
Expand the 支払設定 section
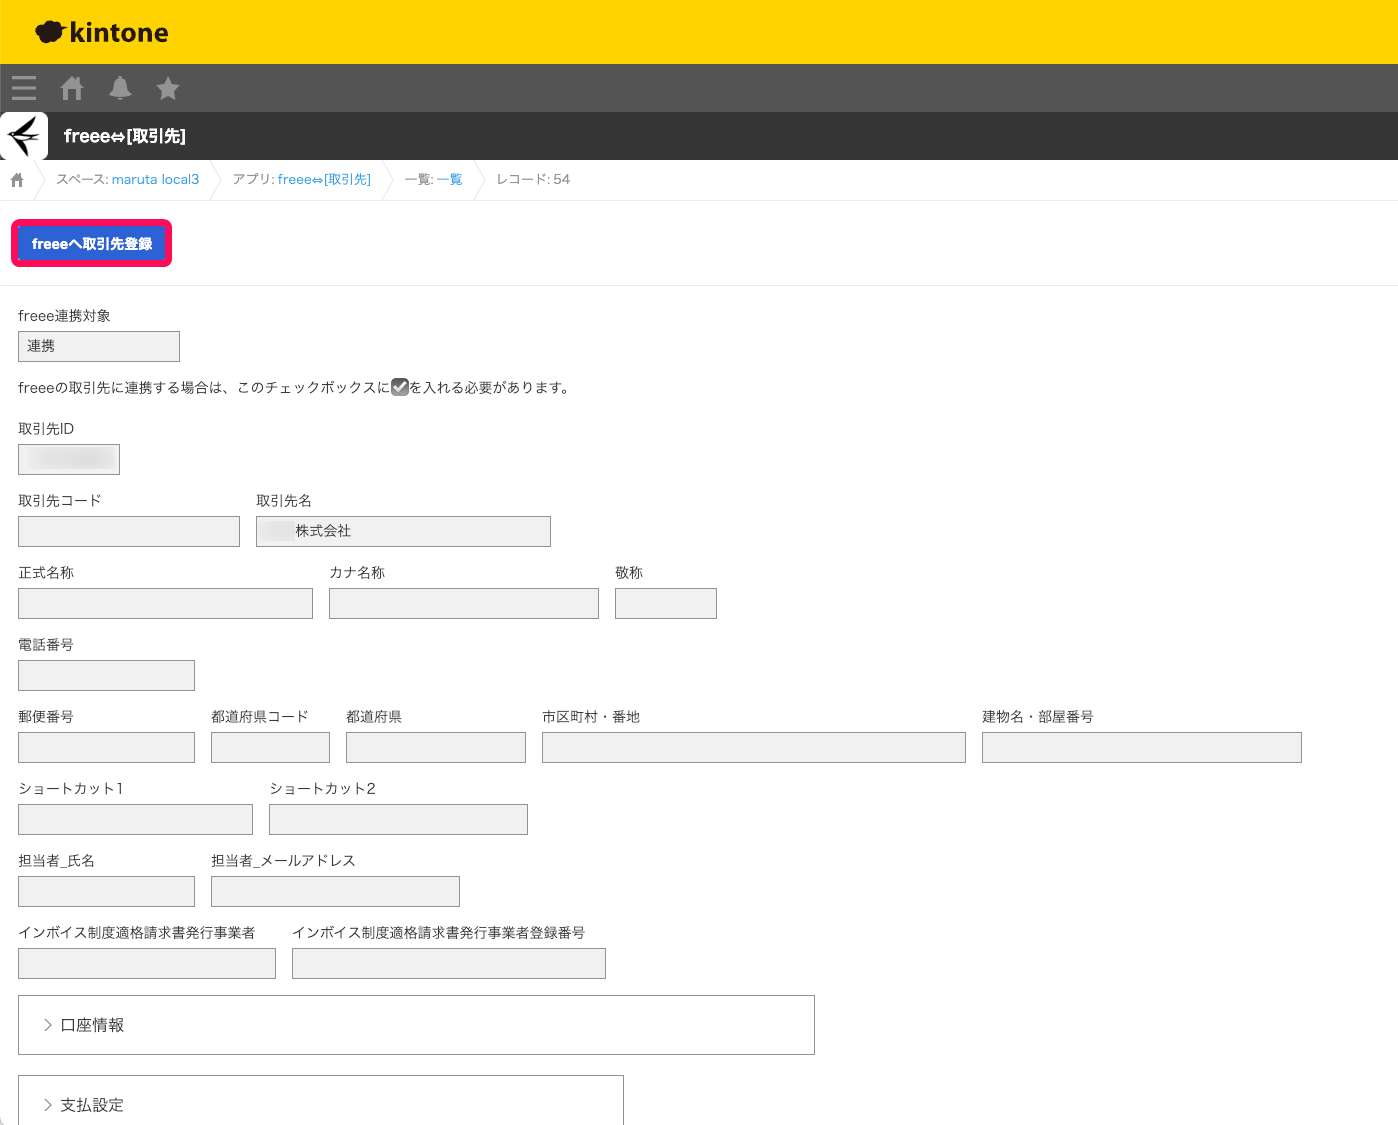(321, 1101)
